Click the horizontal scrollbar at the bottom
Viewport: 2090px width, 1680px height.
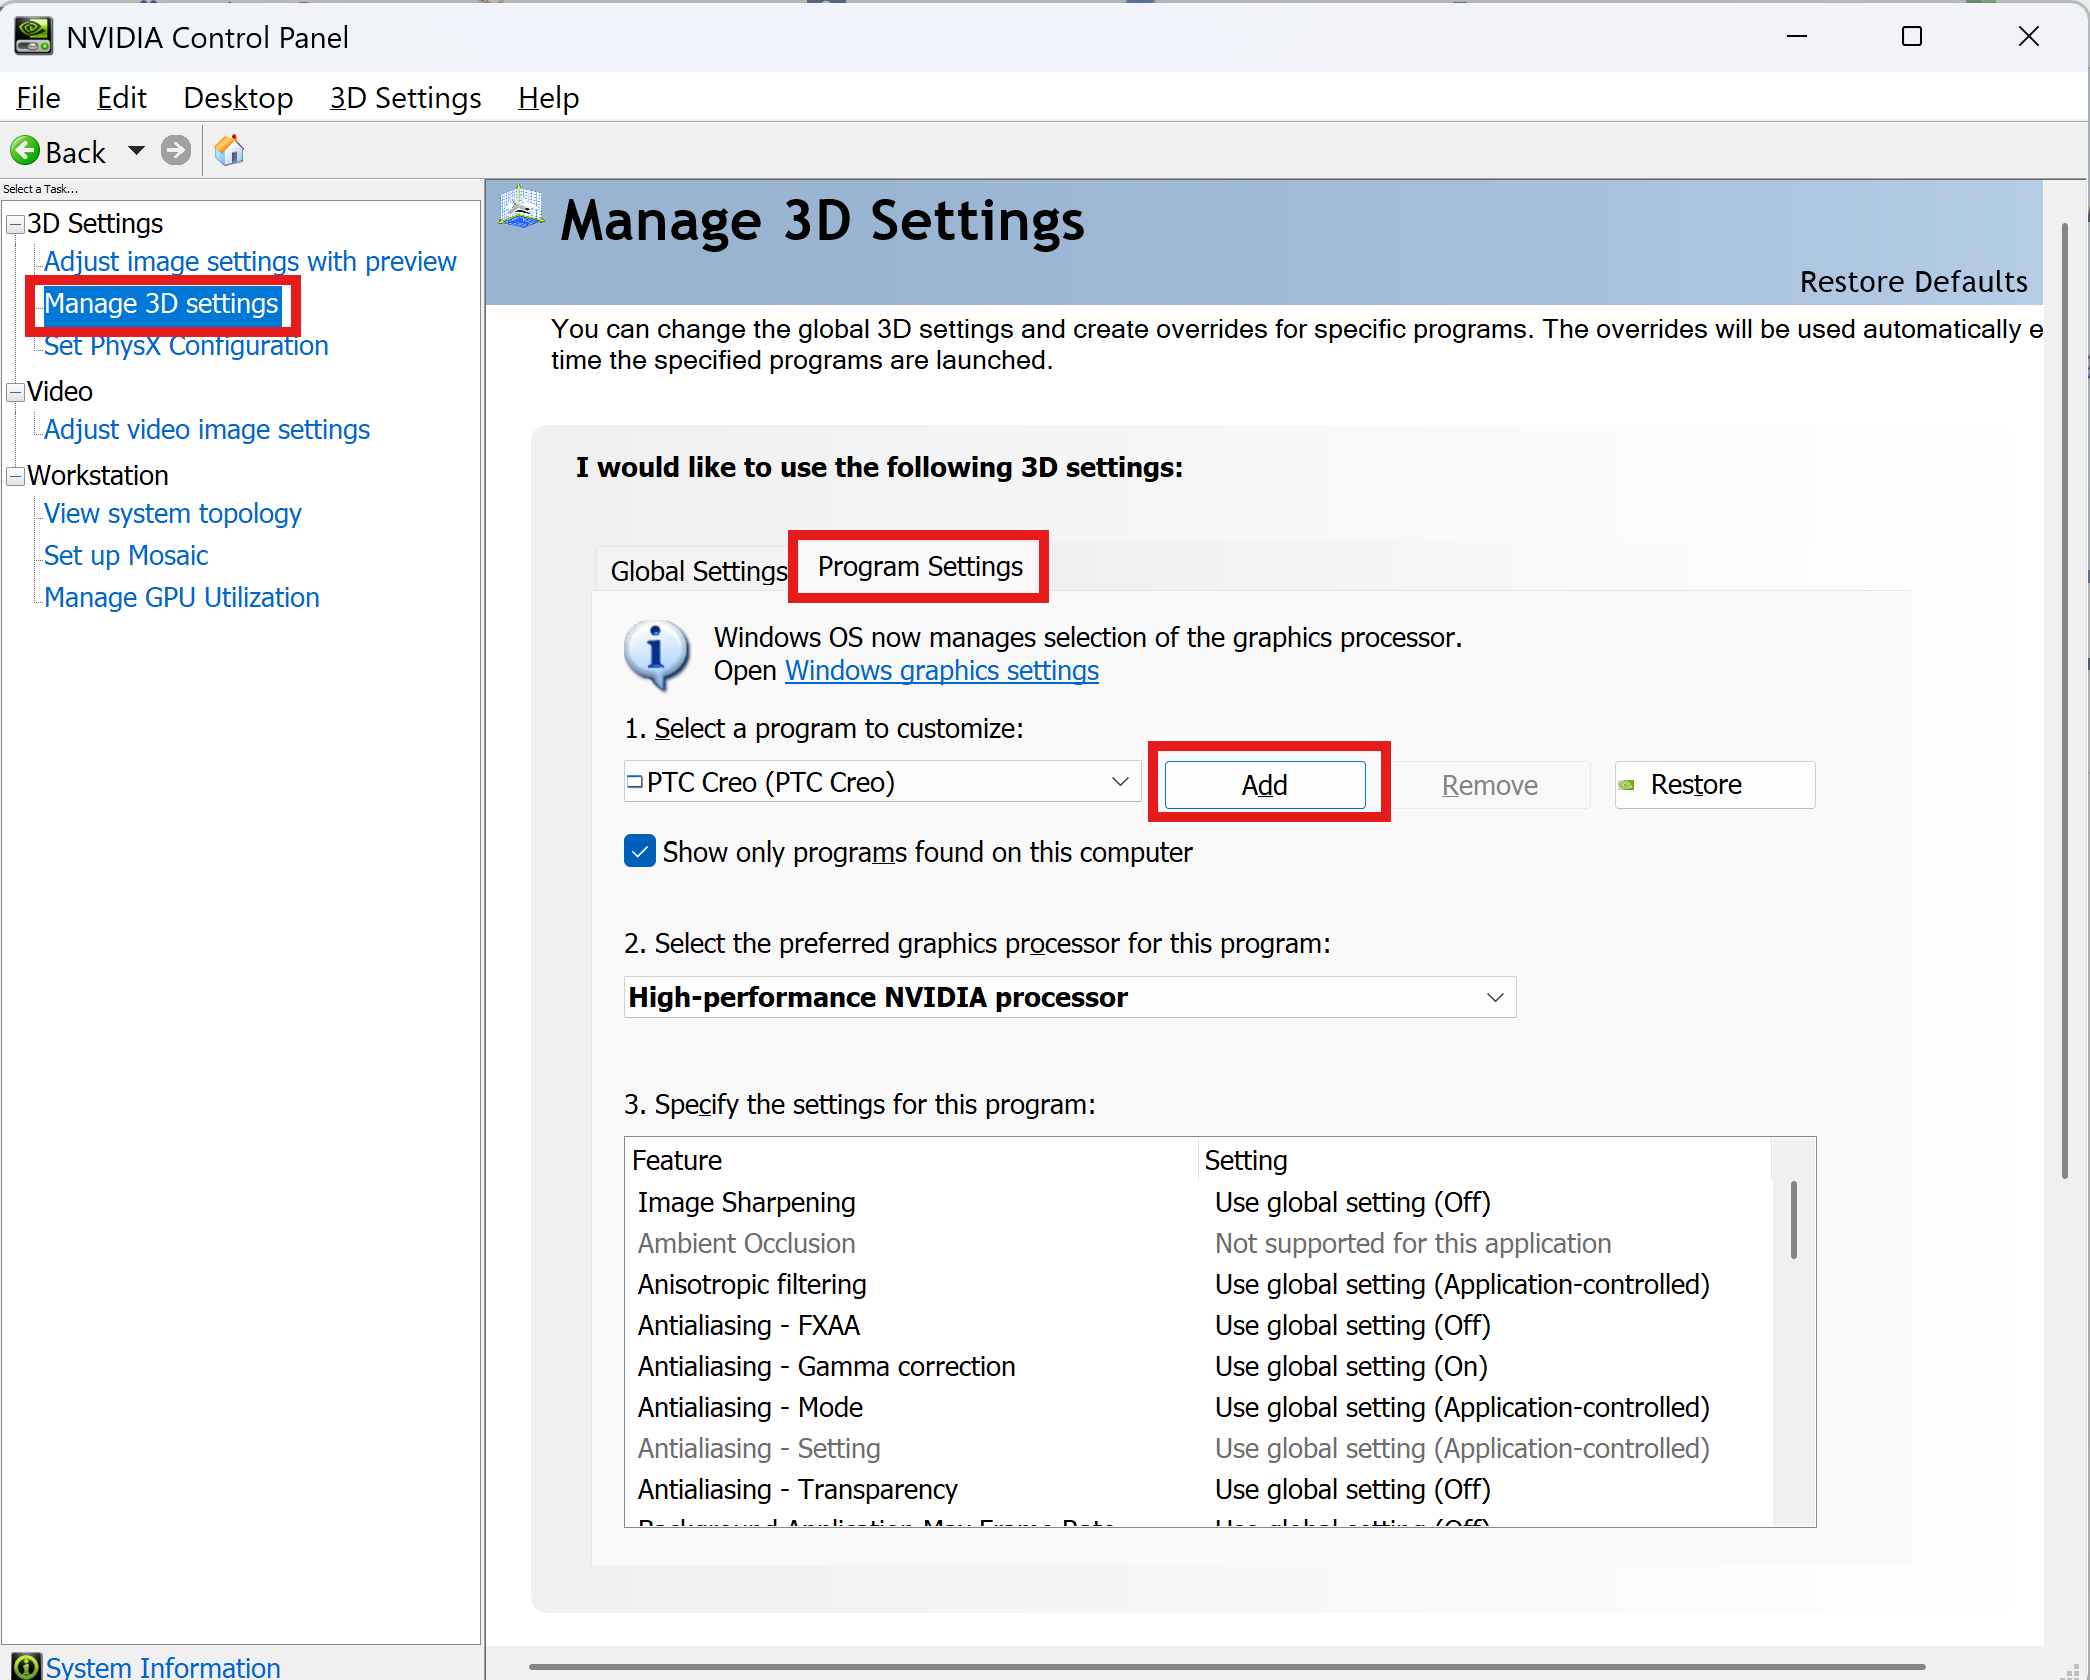click(1227, 1667)
